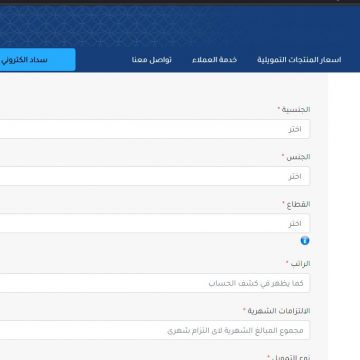Go to خدمة العملاء in navigation
360x360 pixels.
(214, 60)
